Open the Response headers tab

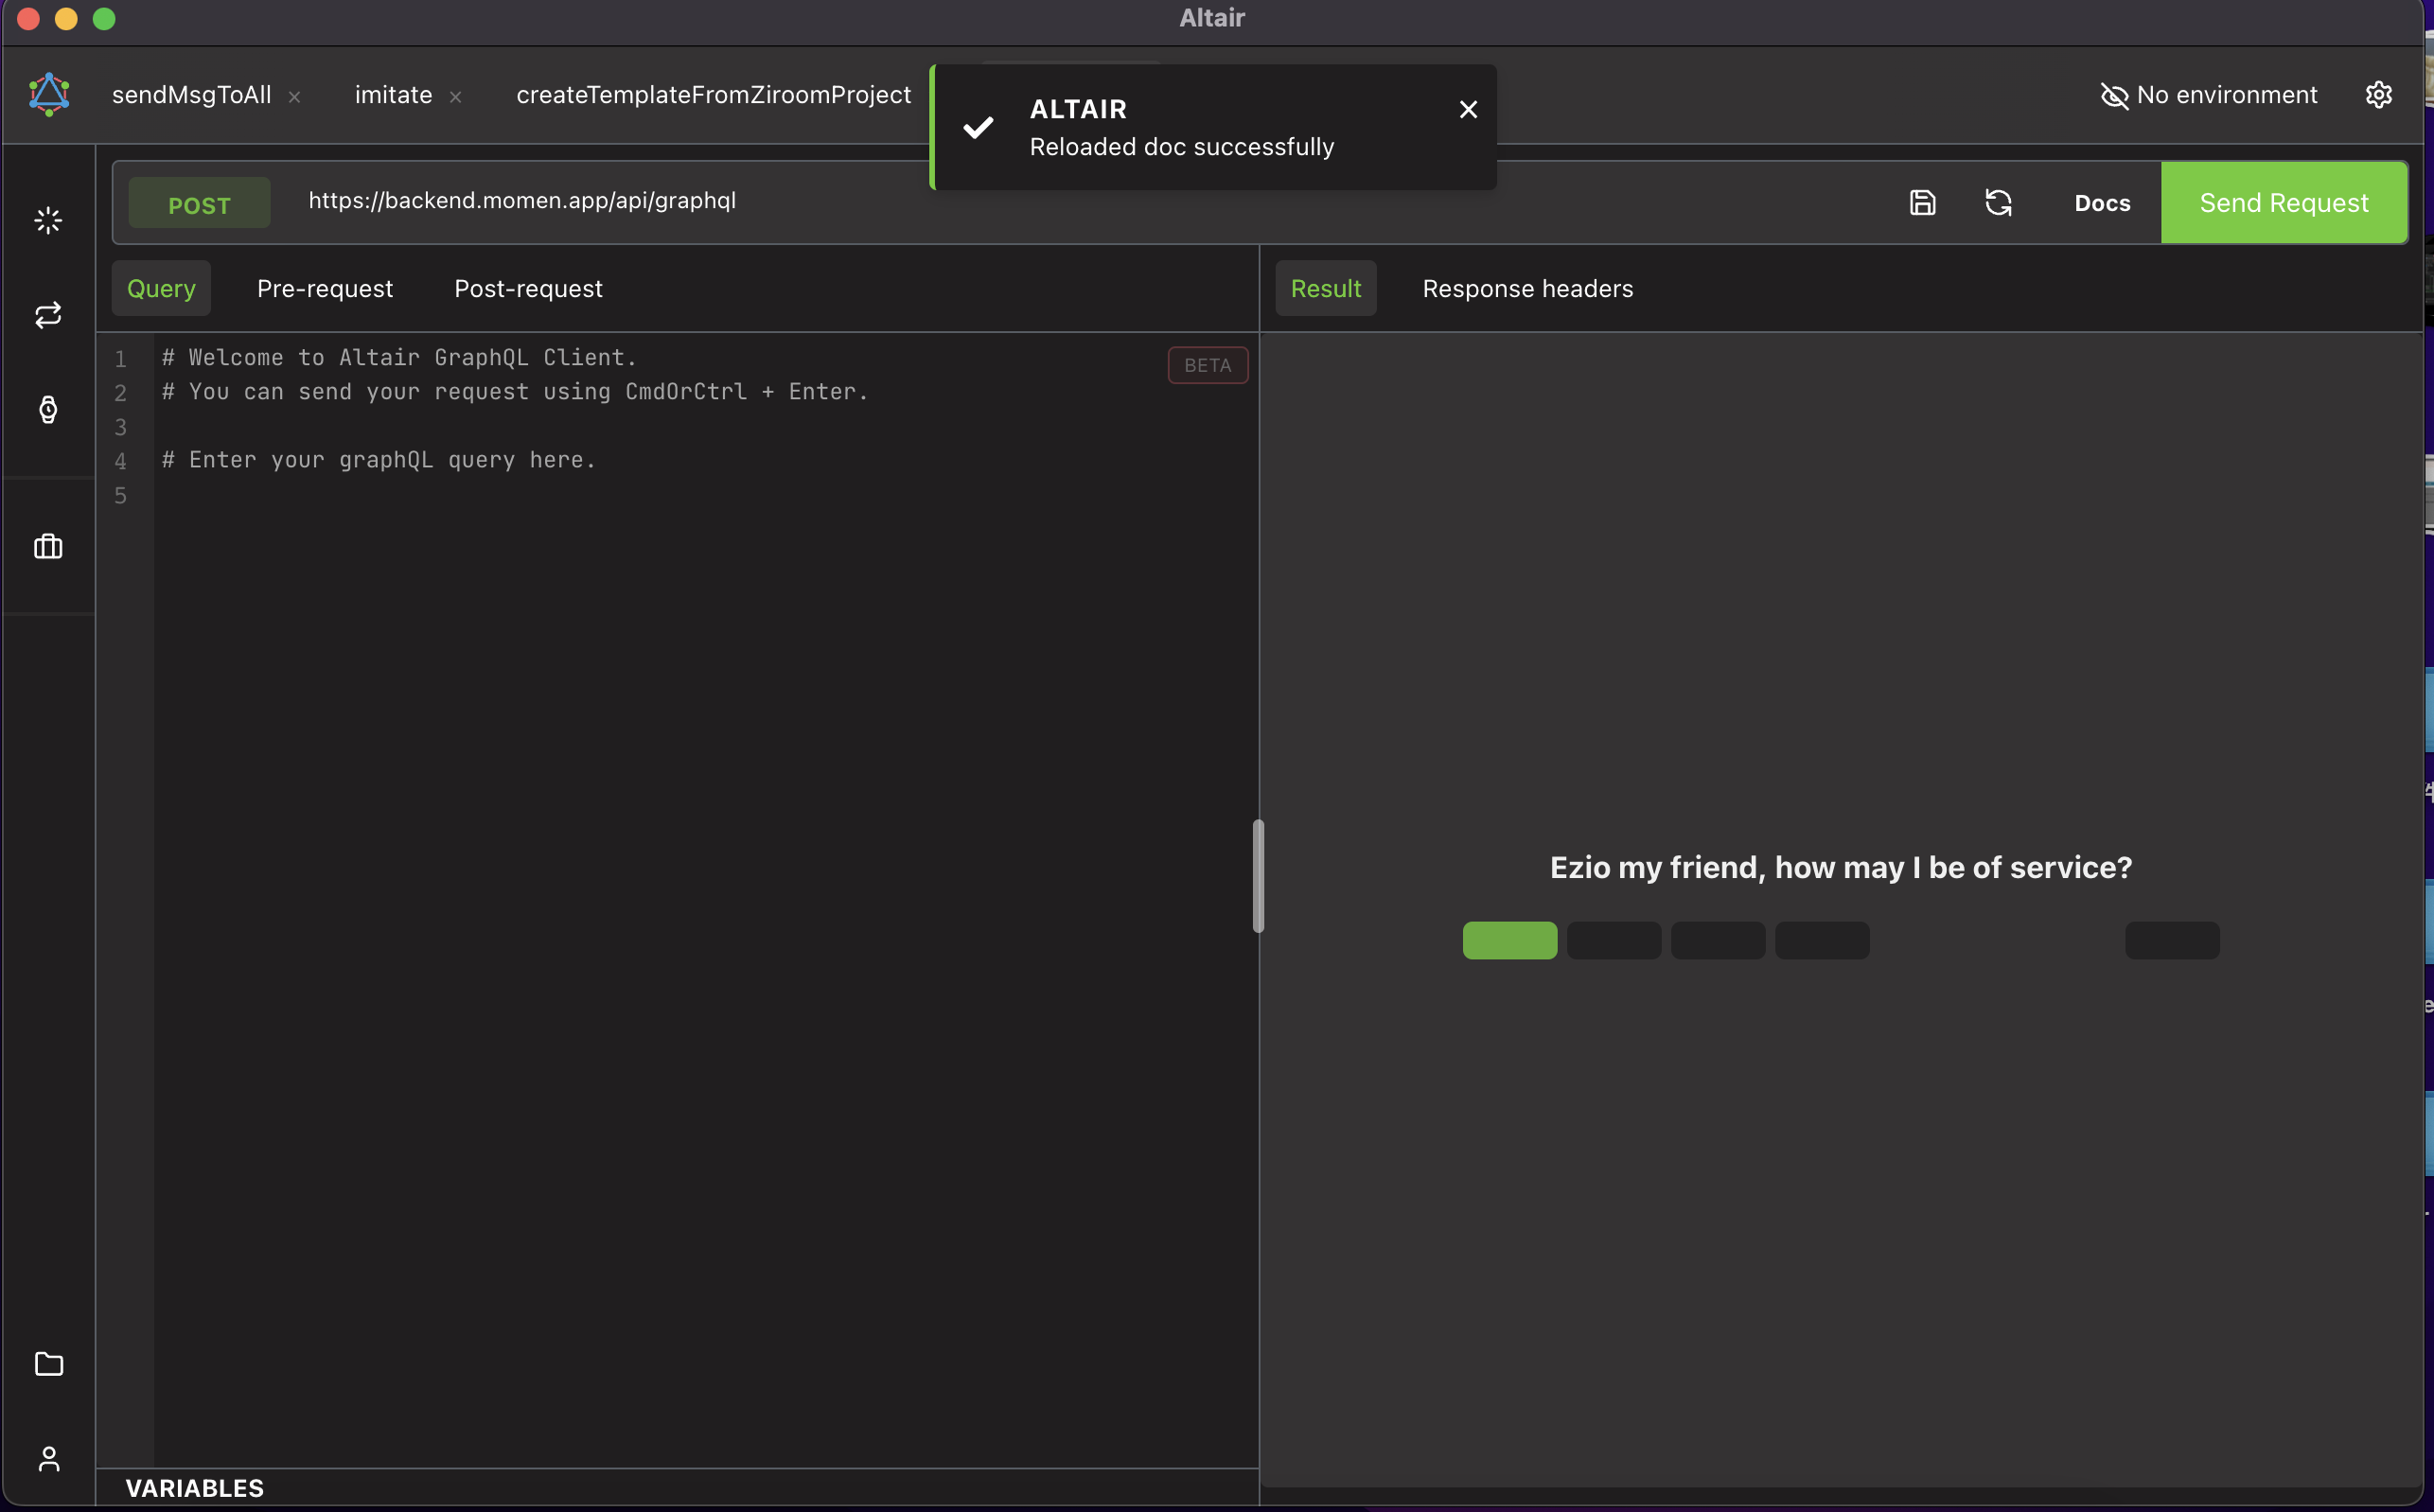tap(1527, 289)
